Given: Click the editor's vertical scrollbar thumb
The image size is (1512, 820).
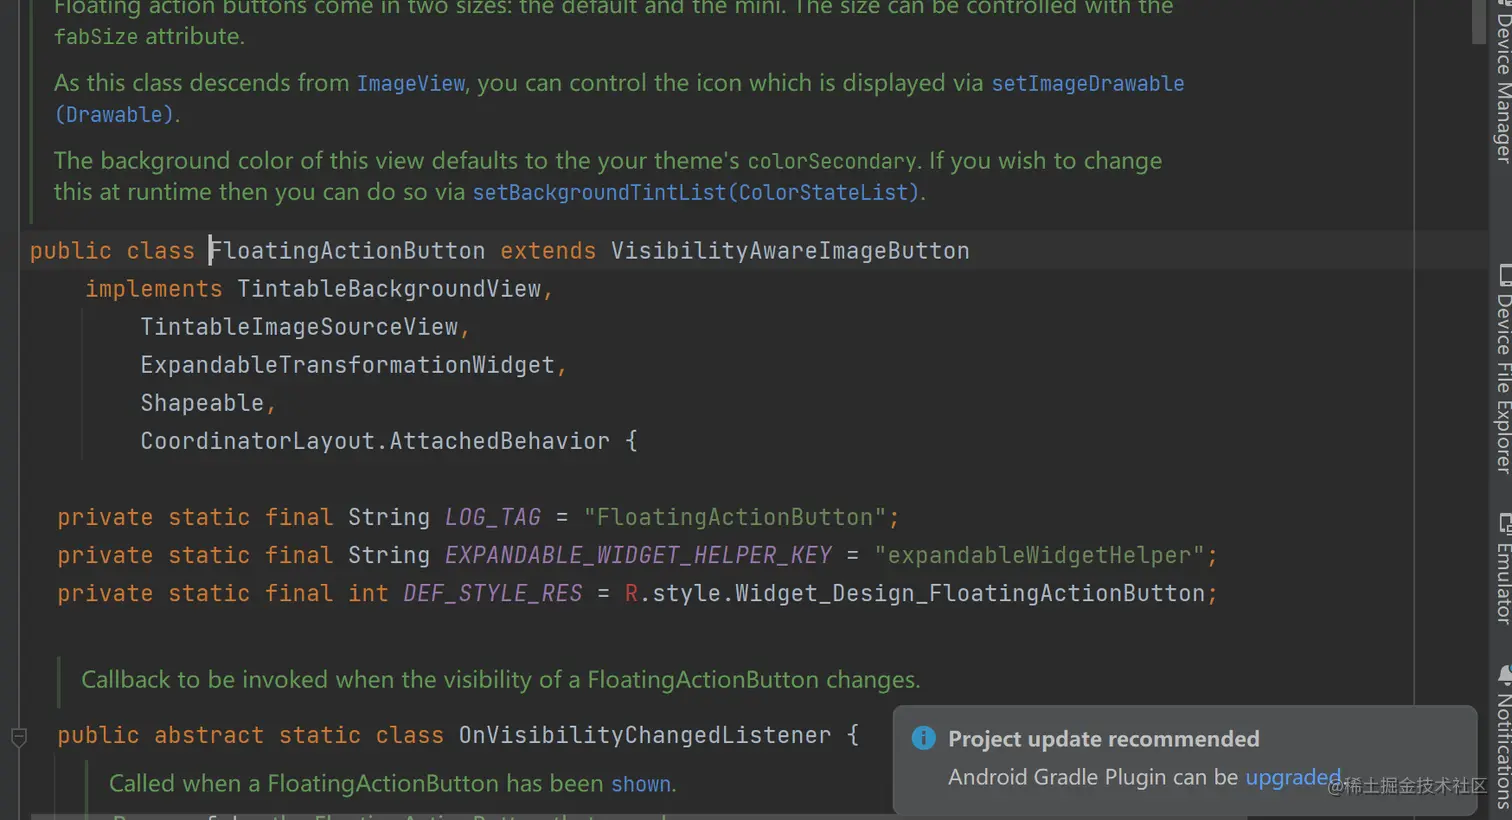Looking at the screenshot, I should pos(1479,22).
